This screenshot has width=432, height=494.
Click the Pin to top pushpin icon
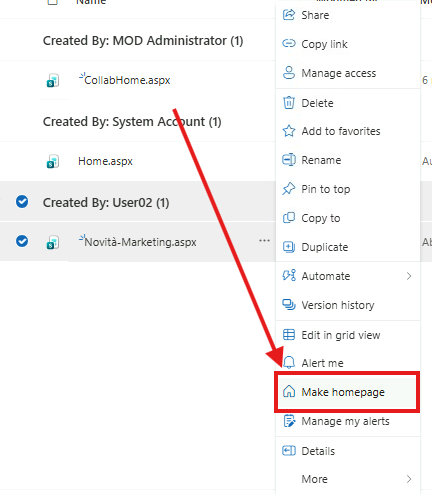pos(289,189)
